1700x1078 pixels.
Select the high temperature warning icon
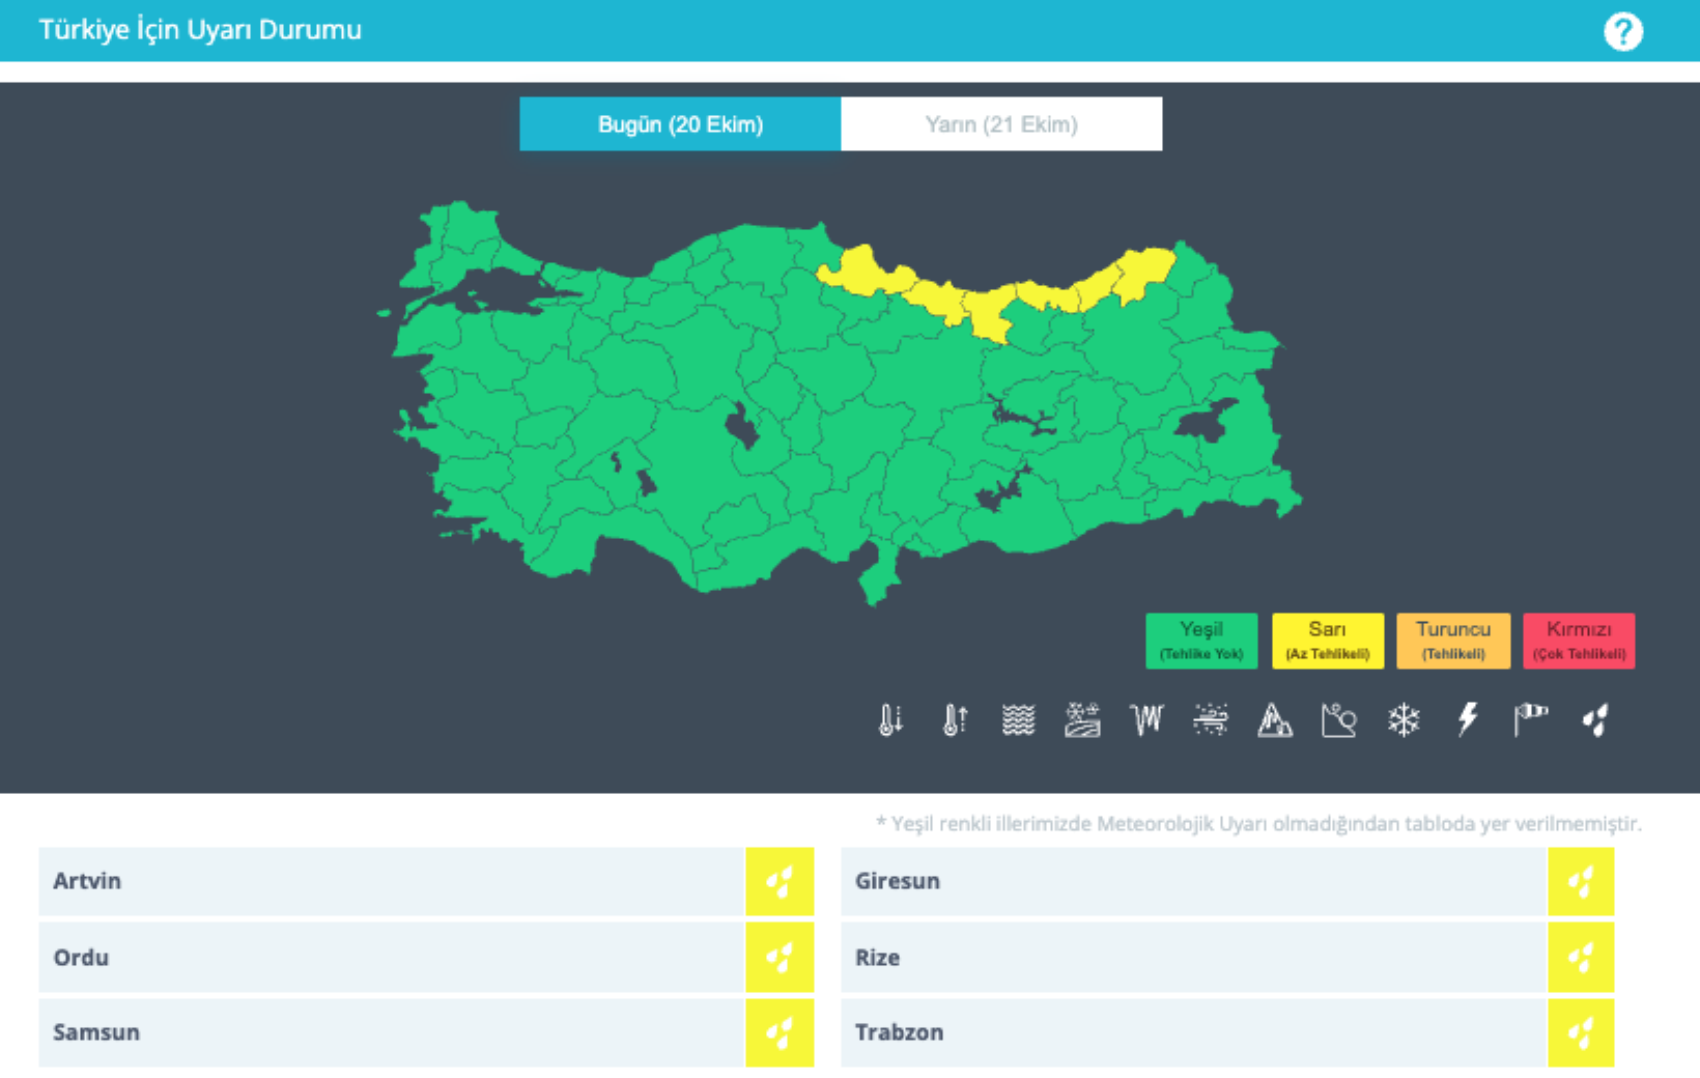click(x=955, y=720)
